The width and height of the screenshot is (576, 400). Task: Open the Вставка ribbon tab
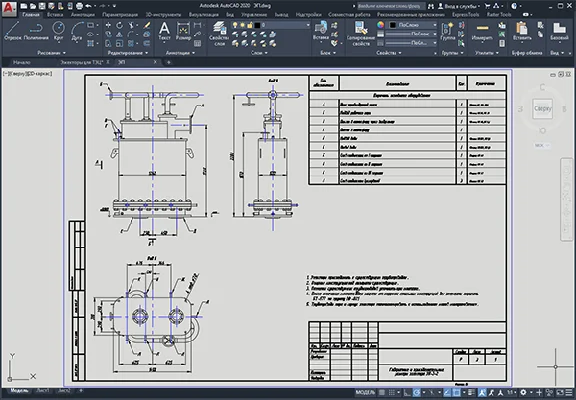55,15
